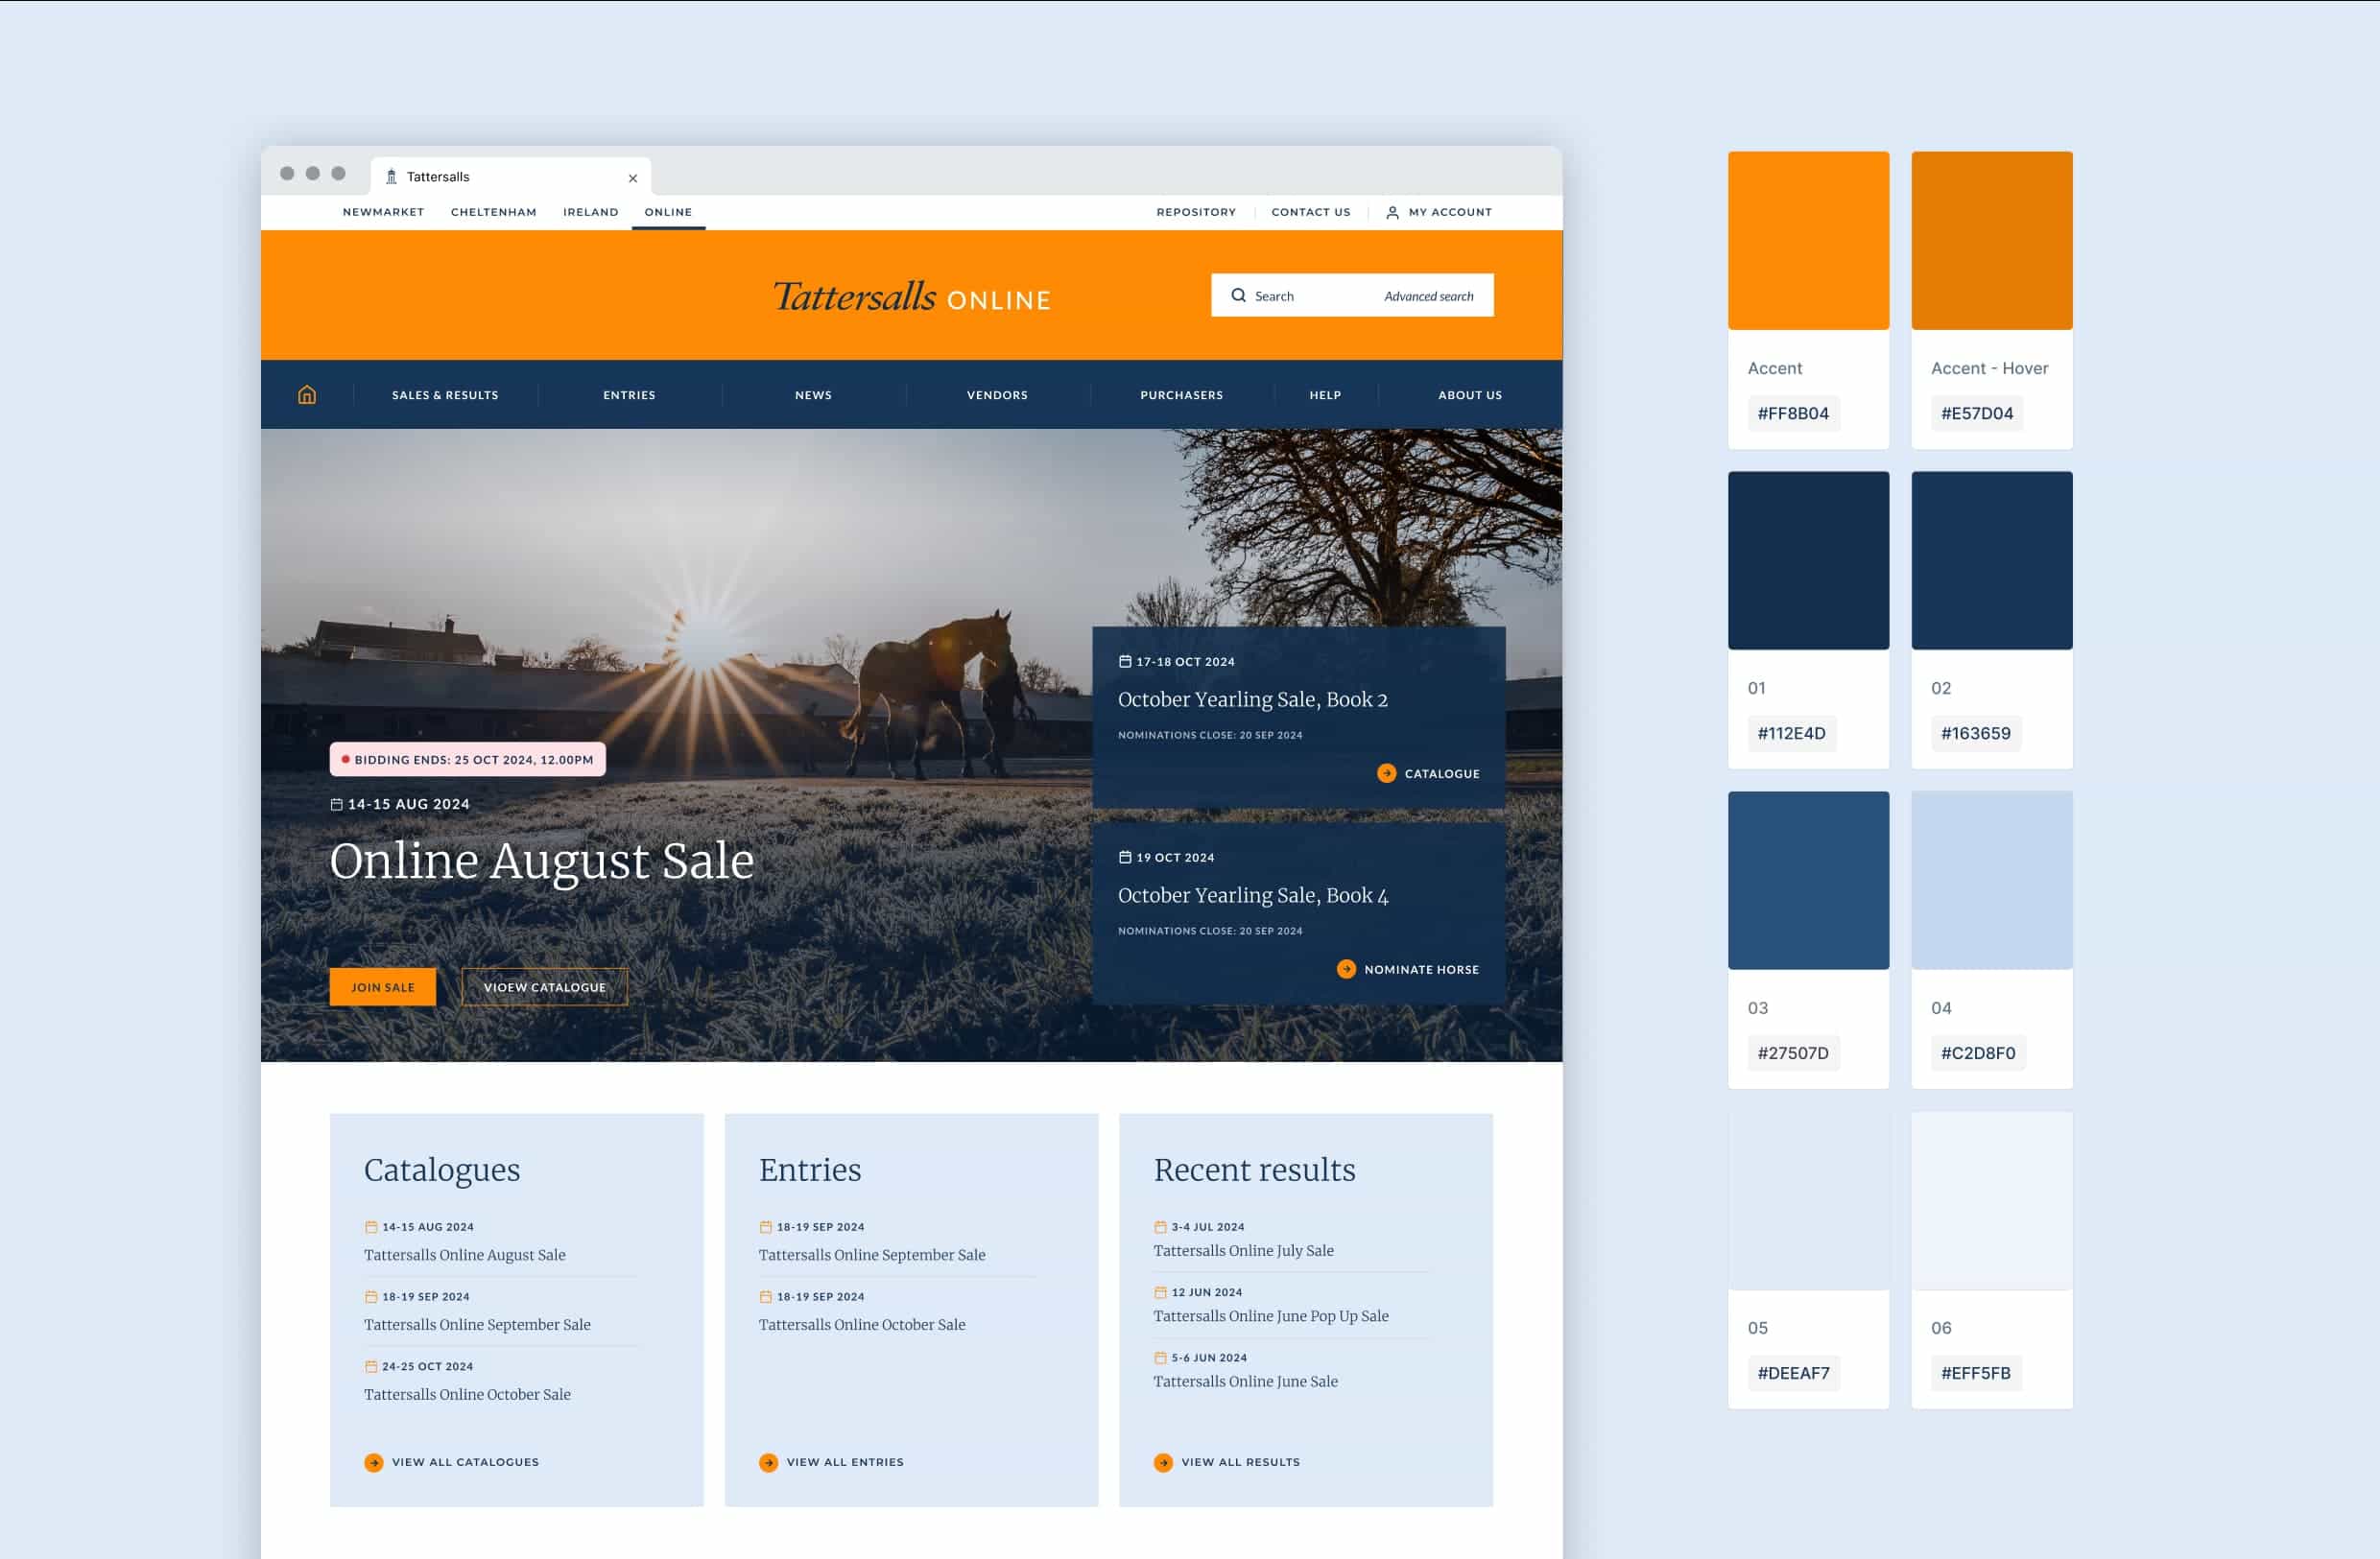Viewport: 2380px width, 1559px height.
Task: Click the home icon in navigation bar
Action: coord(307,395)
